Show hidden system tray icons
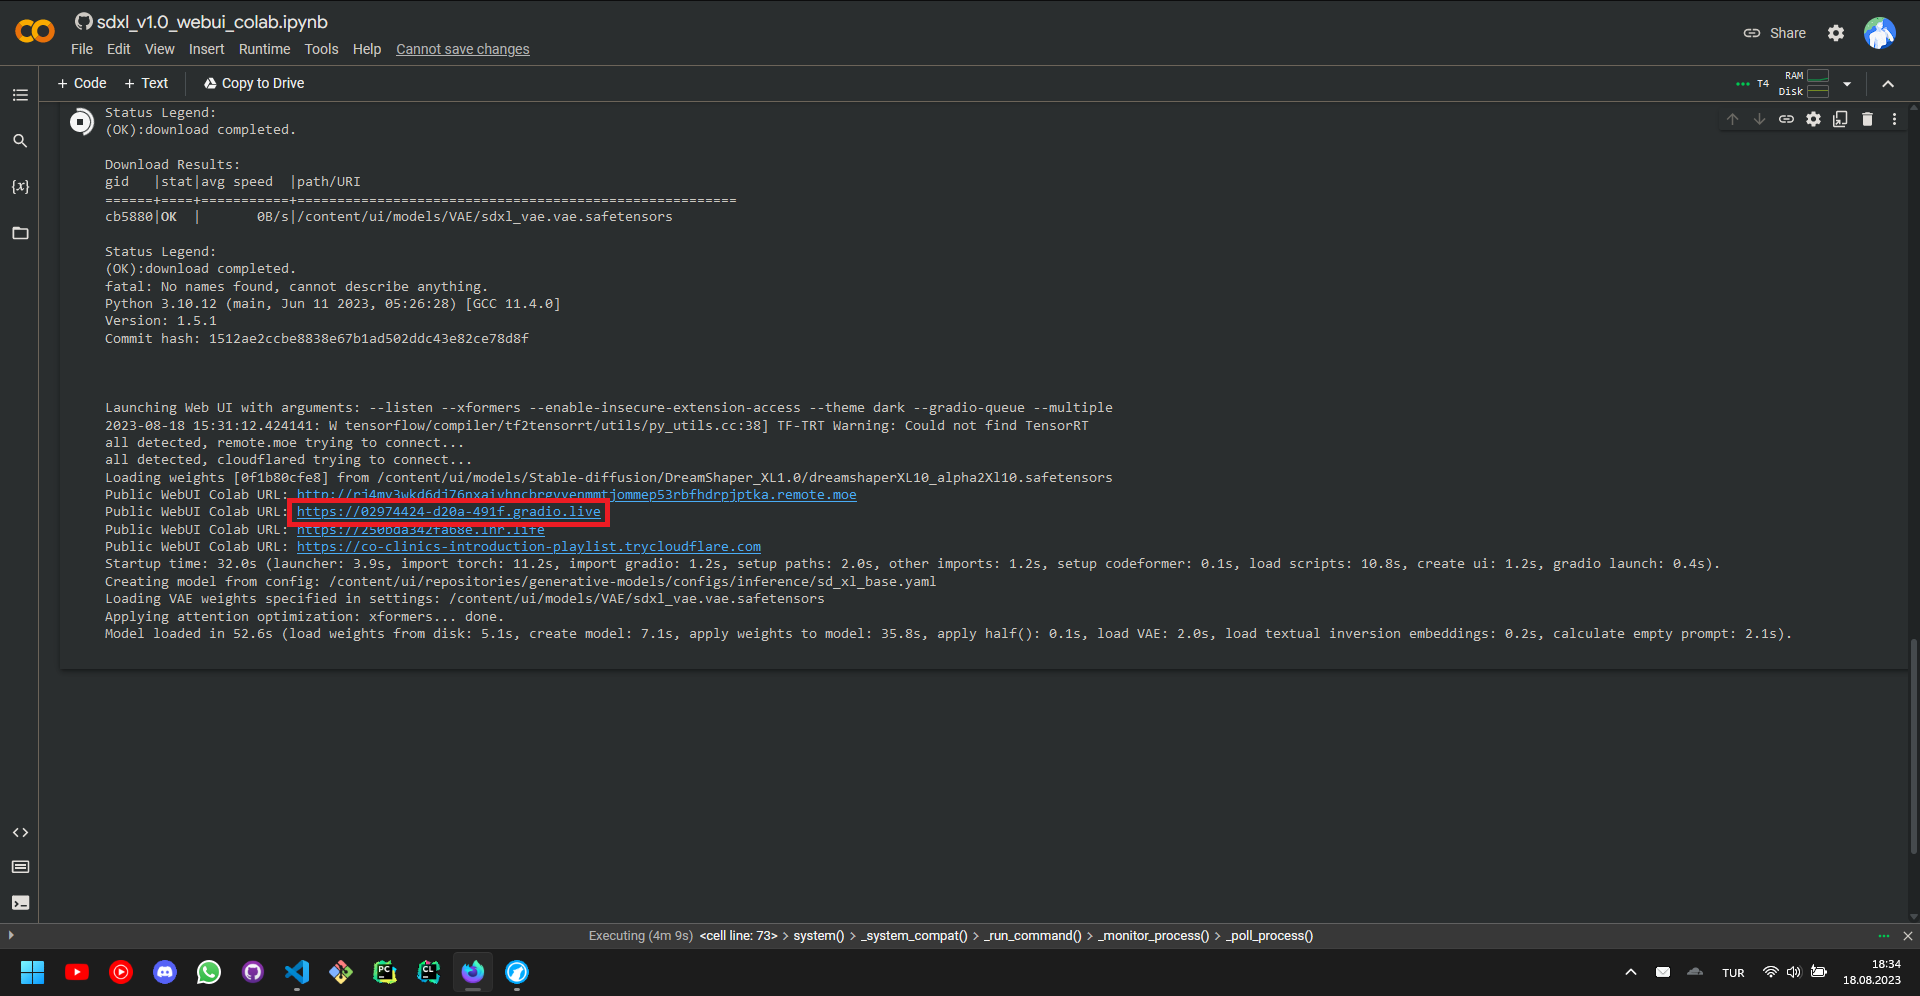 point(1631,972)
